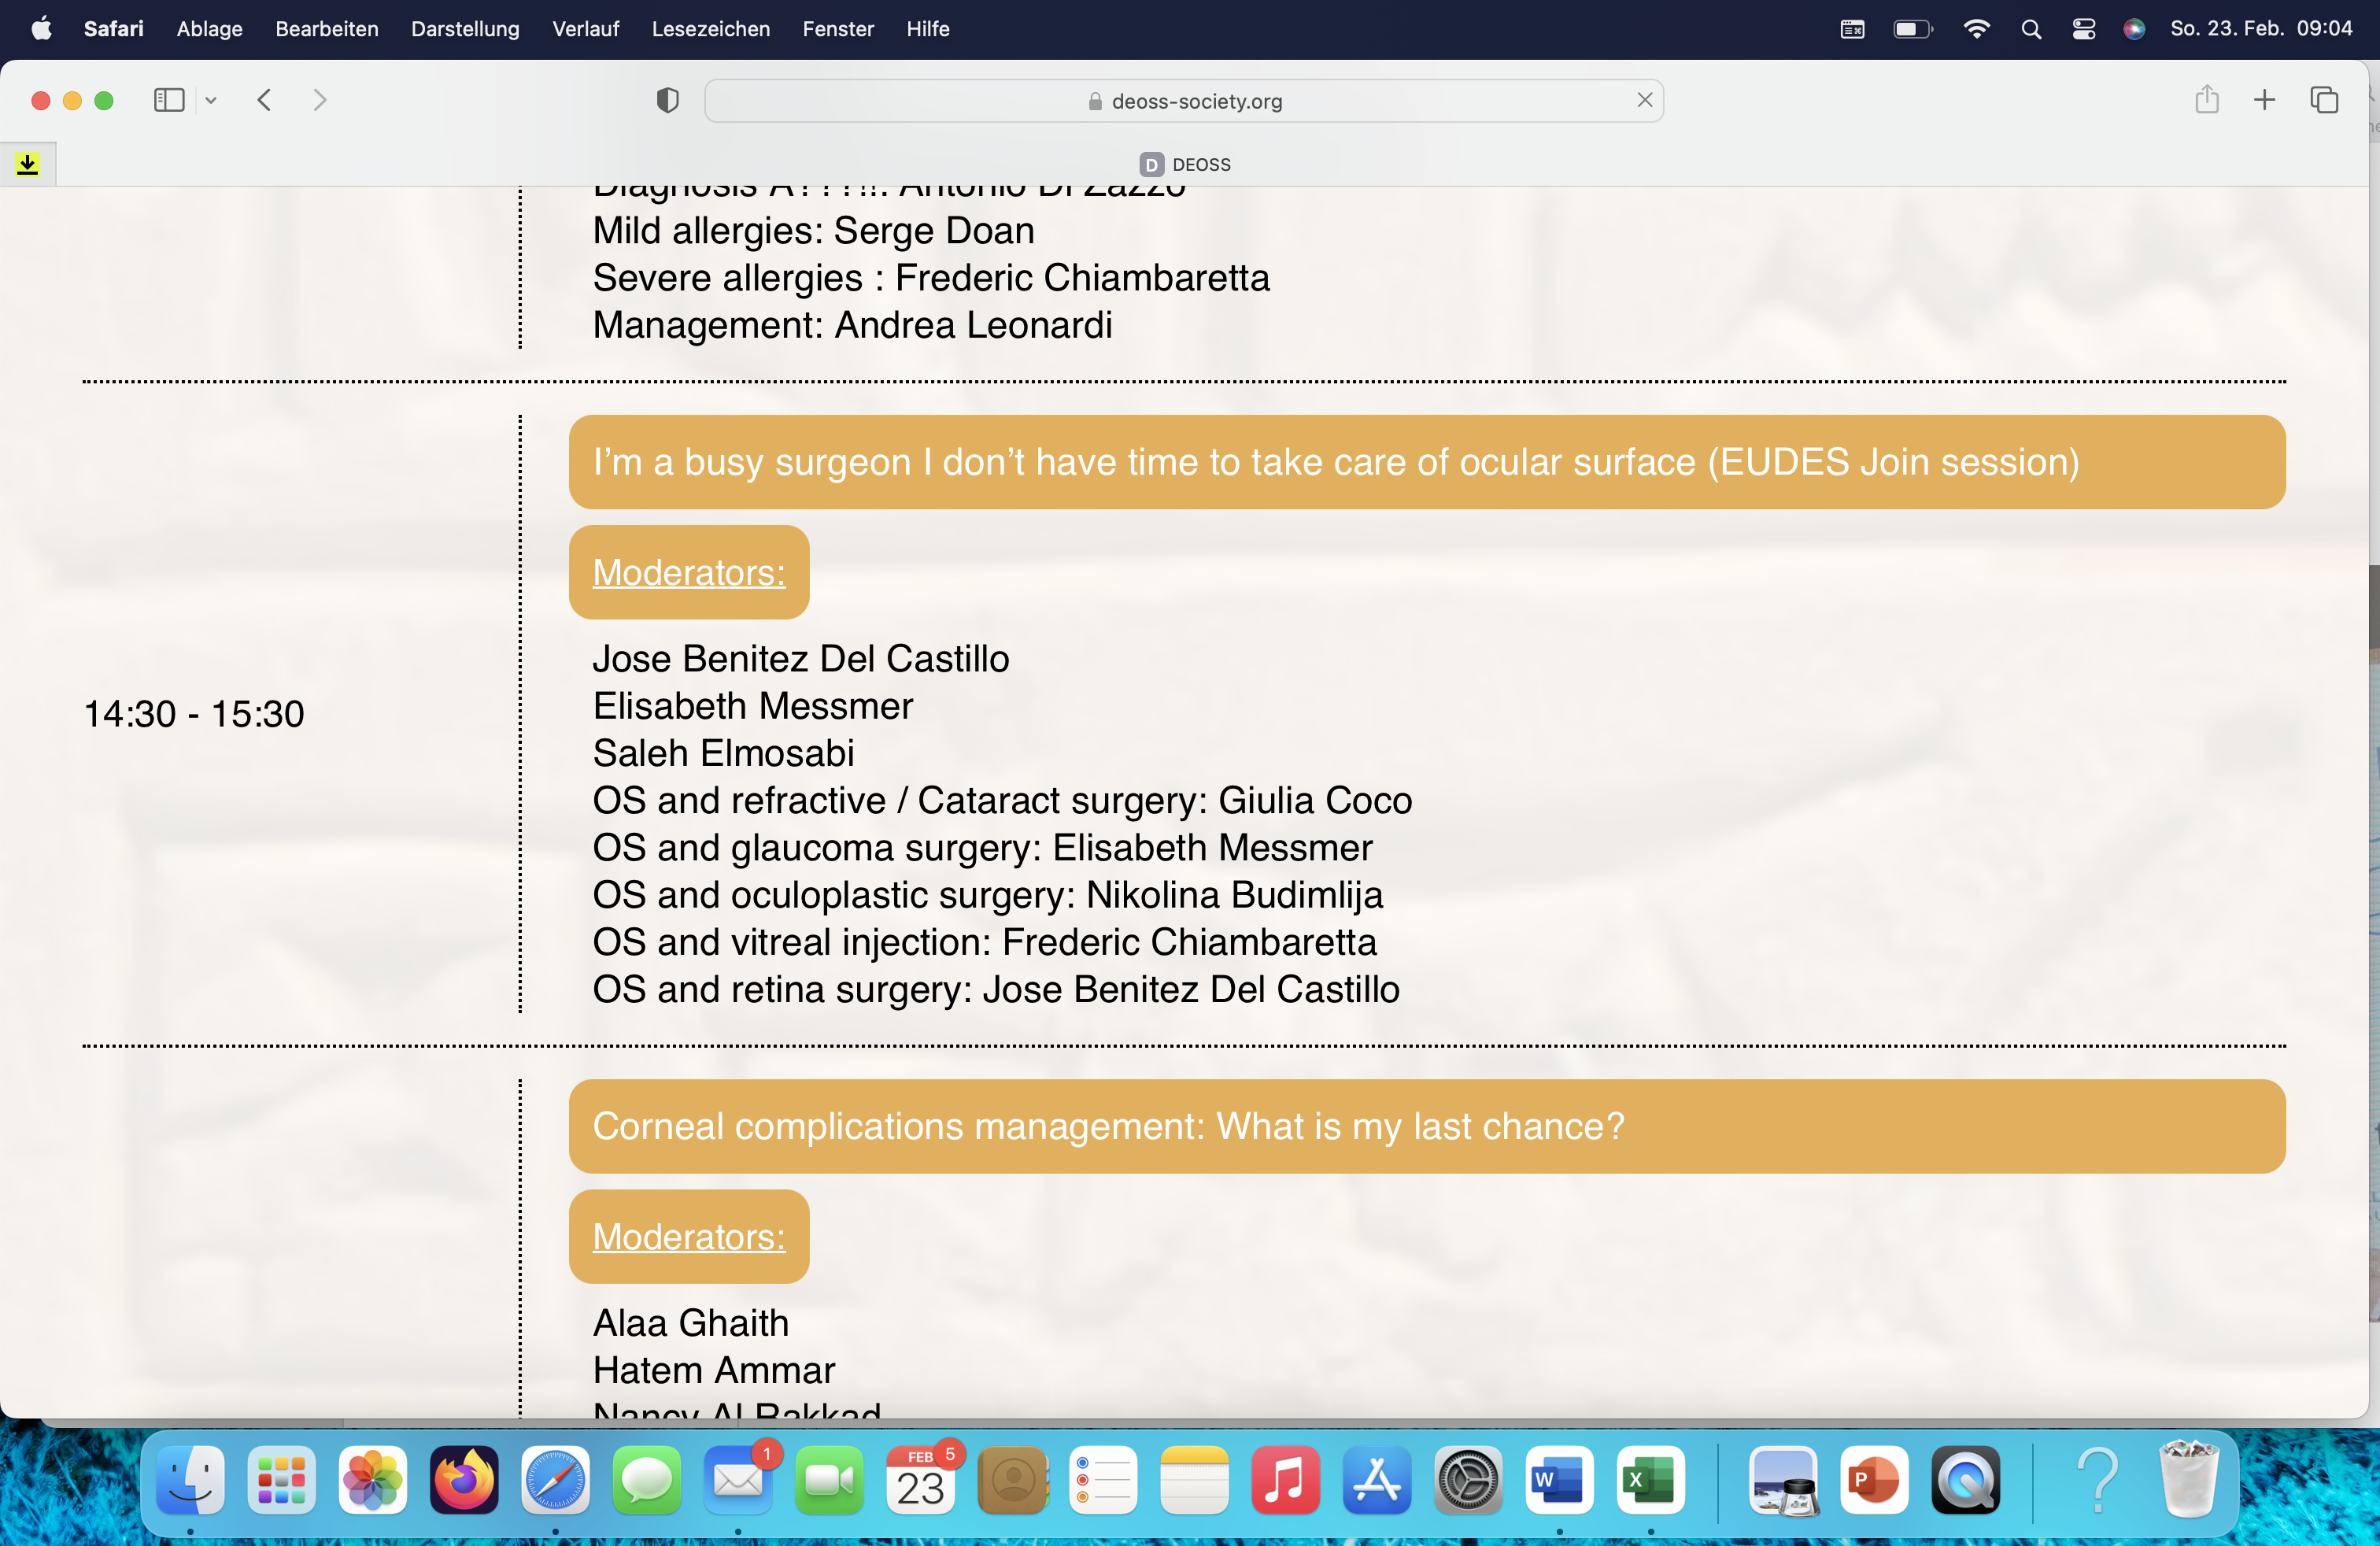Open the Share sheet icon
Viewport: 2380px width, 1546px height.
coord(2207,100)
